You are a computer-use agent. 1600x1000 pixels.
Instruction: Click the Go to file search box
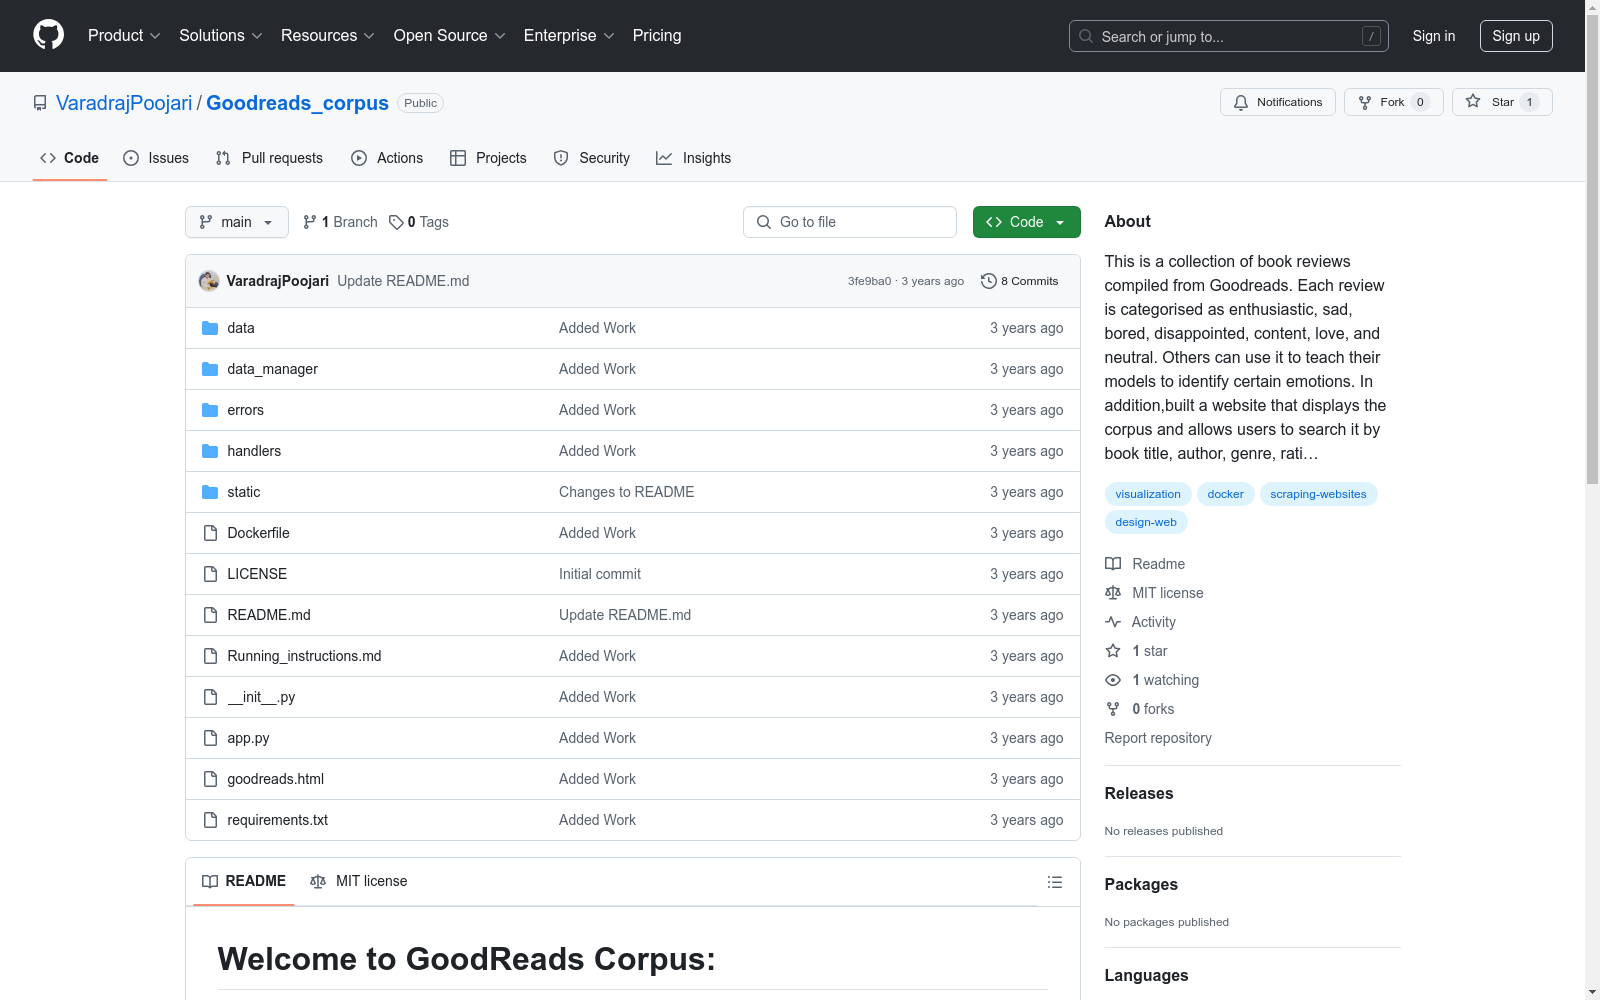(x=850, y=222)
